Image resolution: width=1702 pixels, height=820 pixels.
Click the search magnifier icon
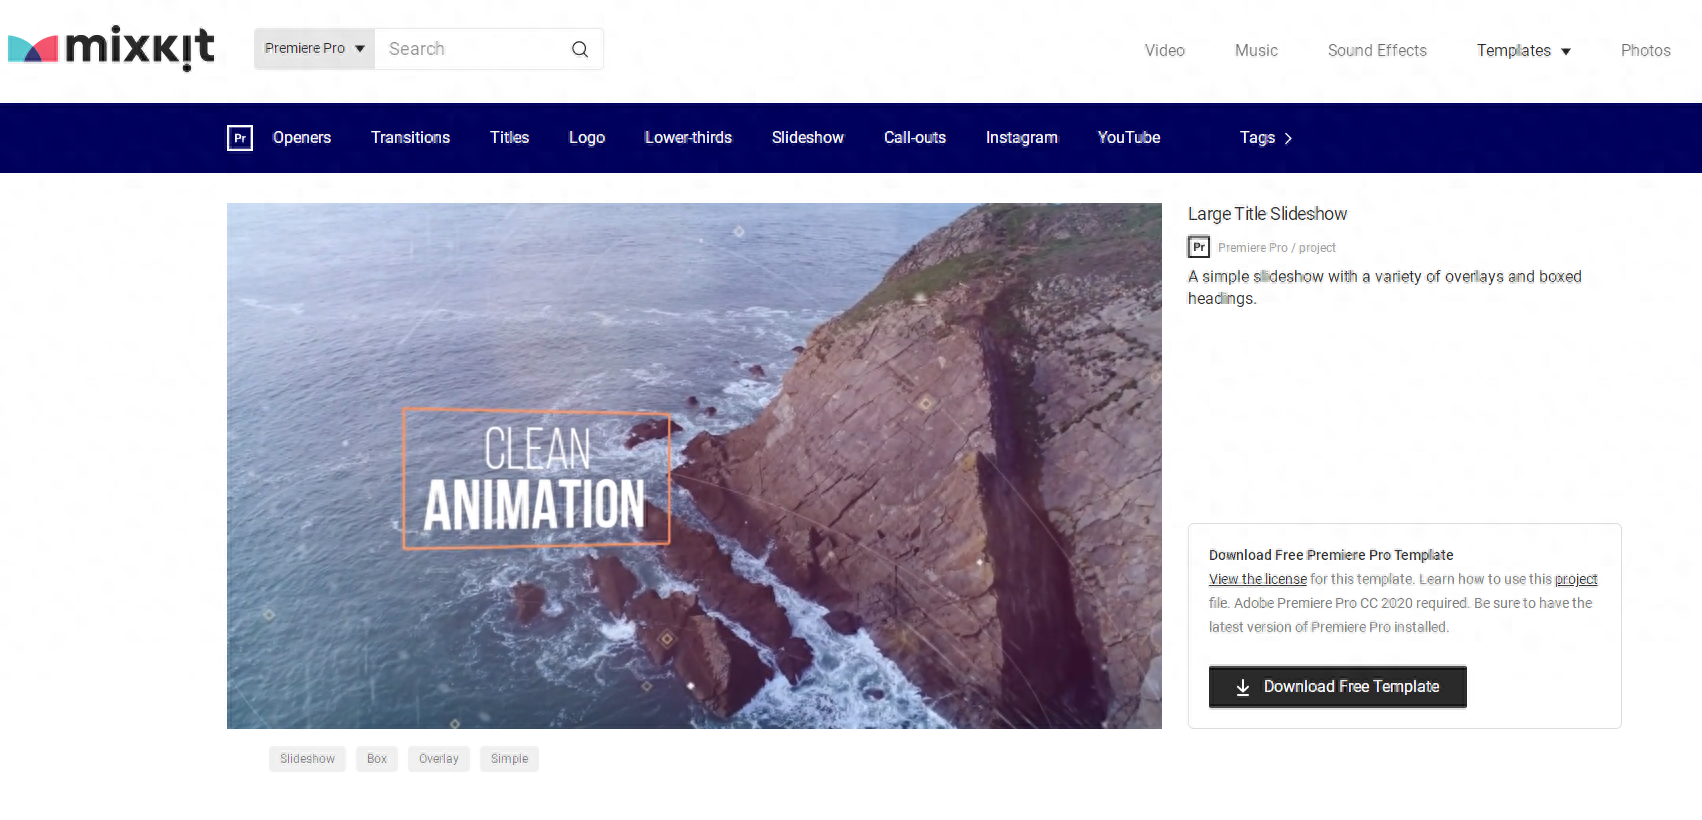pyautogui.click(x=580, y=49)
